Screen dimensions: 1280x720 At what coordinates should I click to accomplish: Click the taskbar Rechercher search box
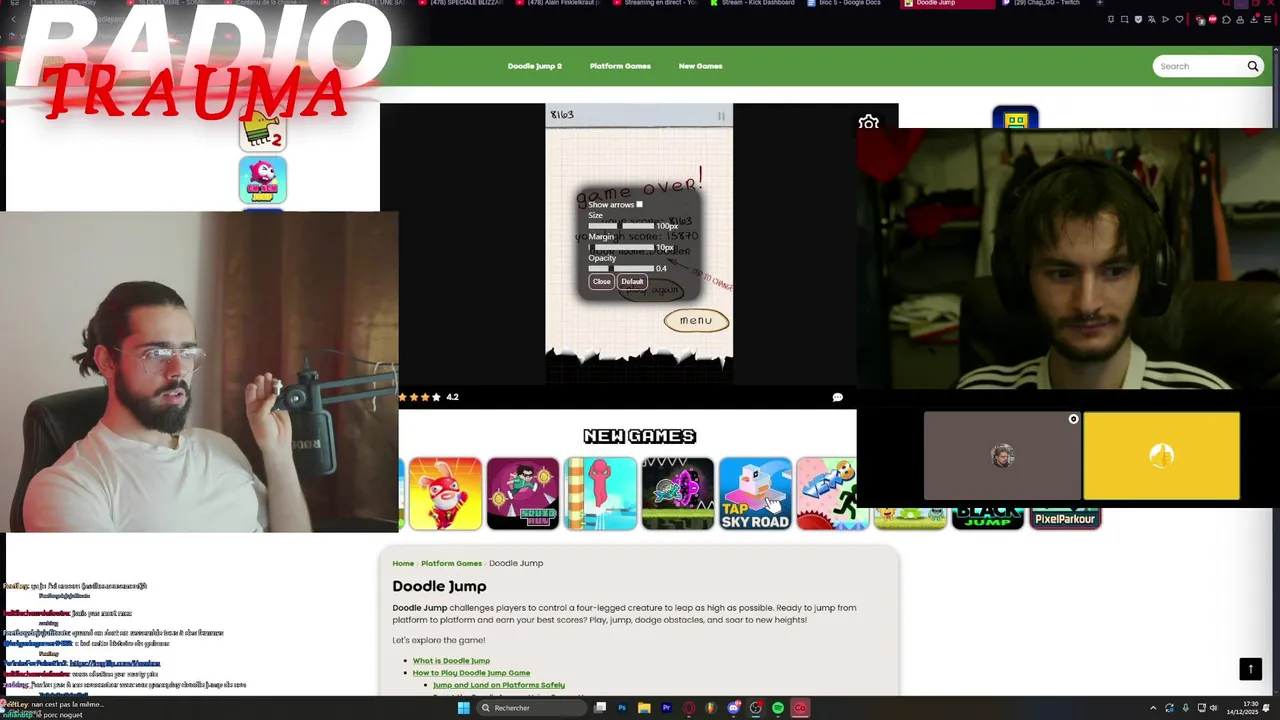[x=532, y=708]
